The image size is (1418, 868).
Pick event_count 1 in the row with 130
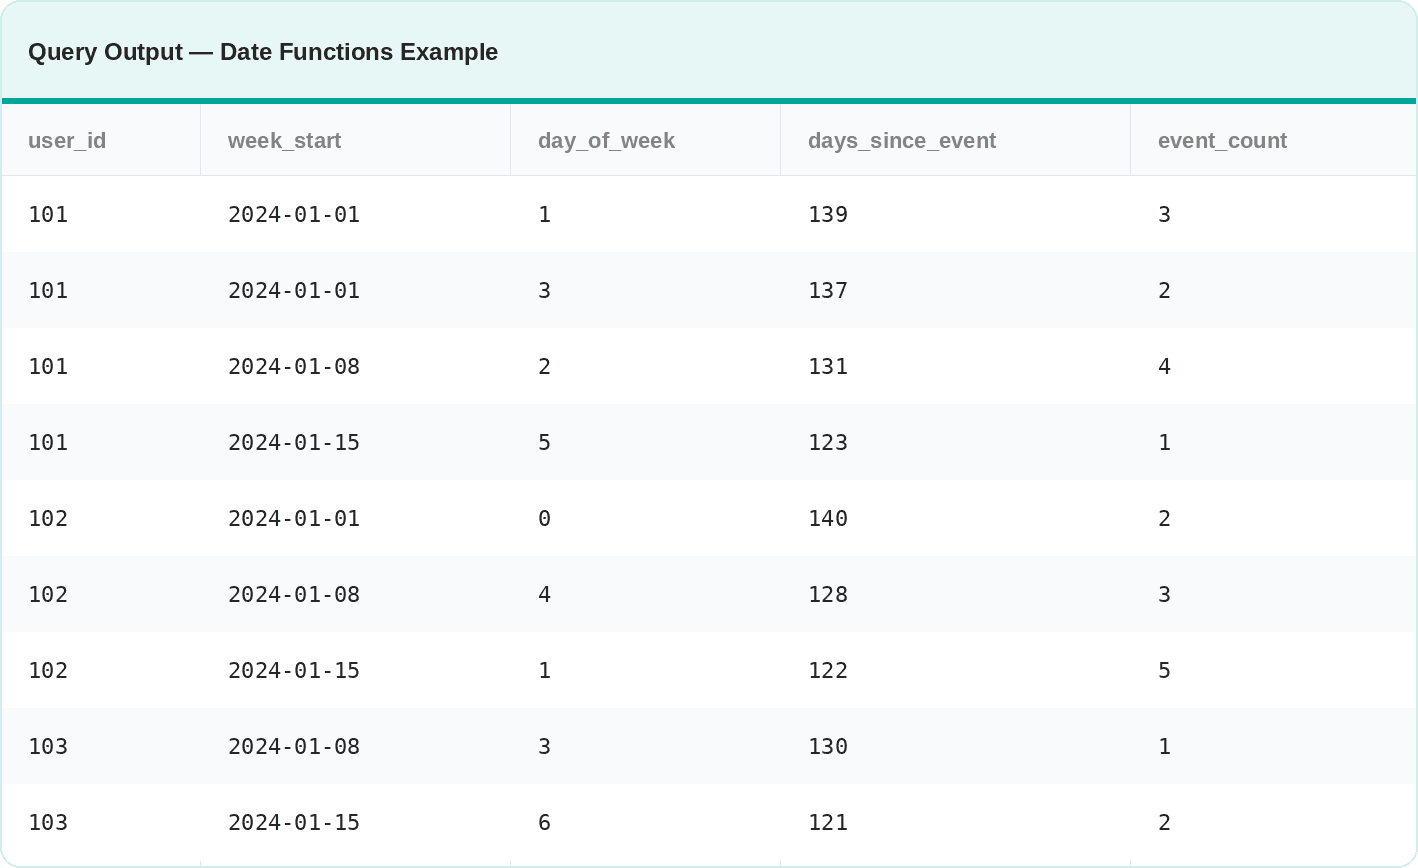1164,746
